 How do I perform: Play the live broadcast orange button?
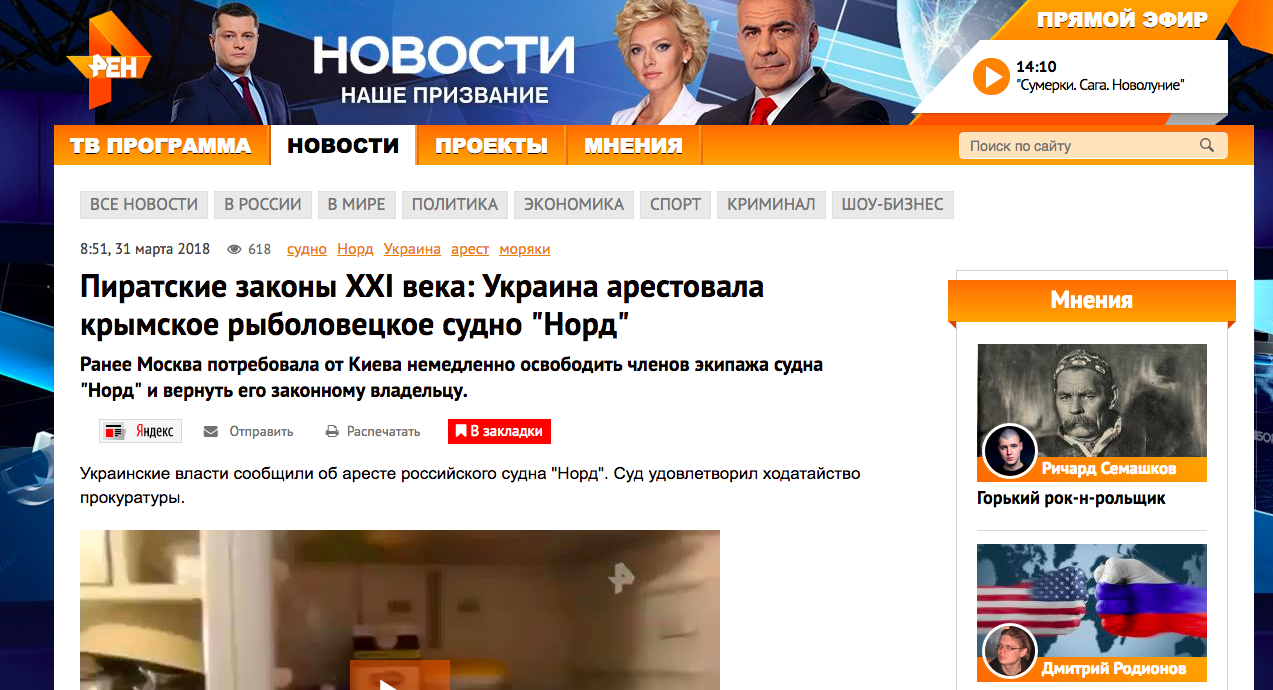point(991,76)
